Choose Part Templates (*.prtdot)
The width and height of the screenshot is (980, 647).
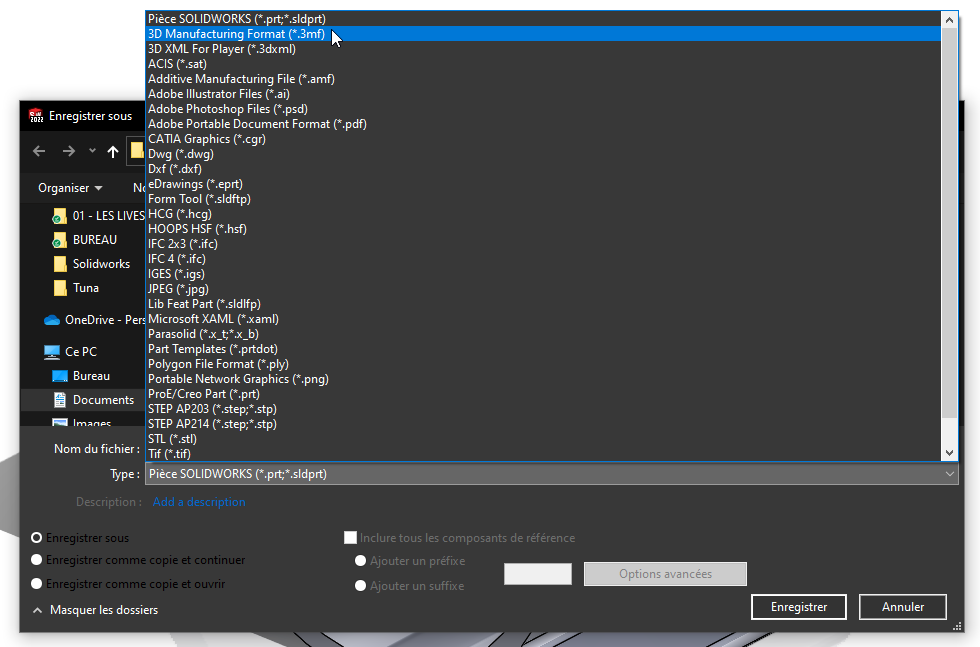click(543, 349)
